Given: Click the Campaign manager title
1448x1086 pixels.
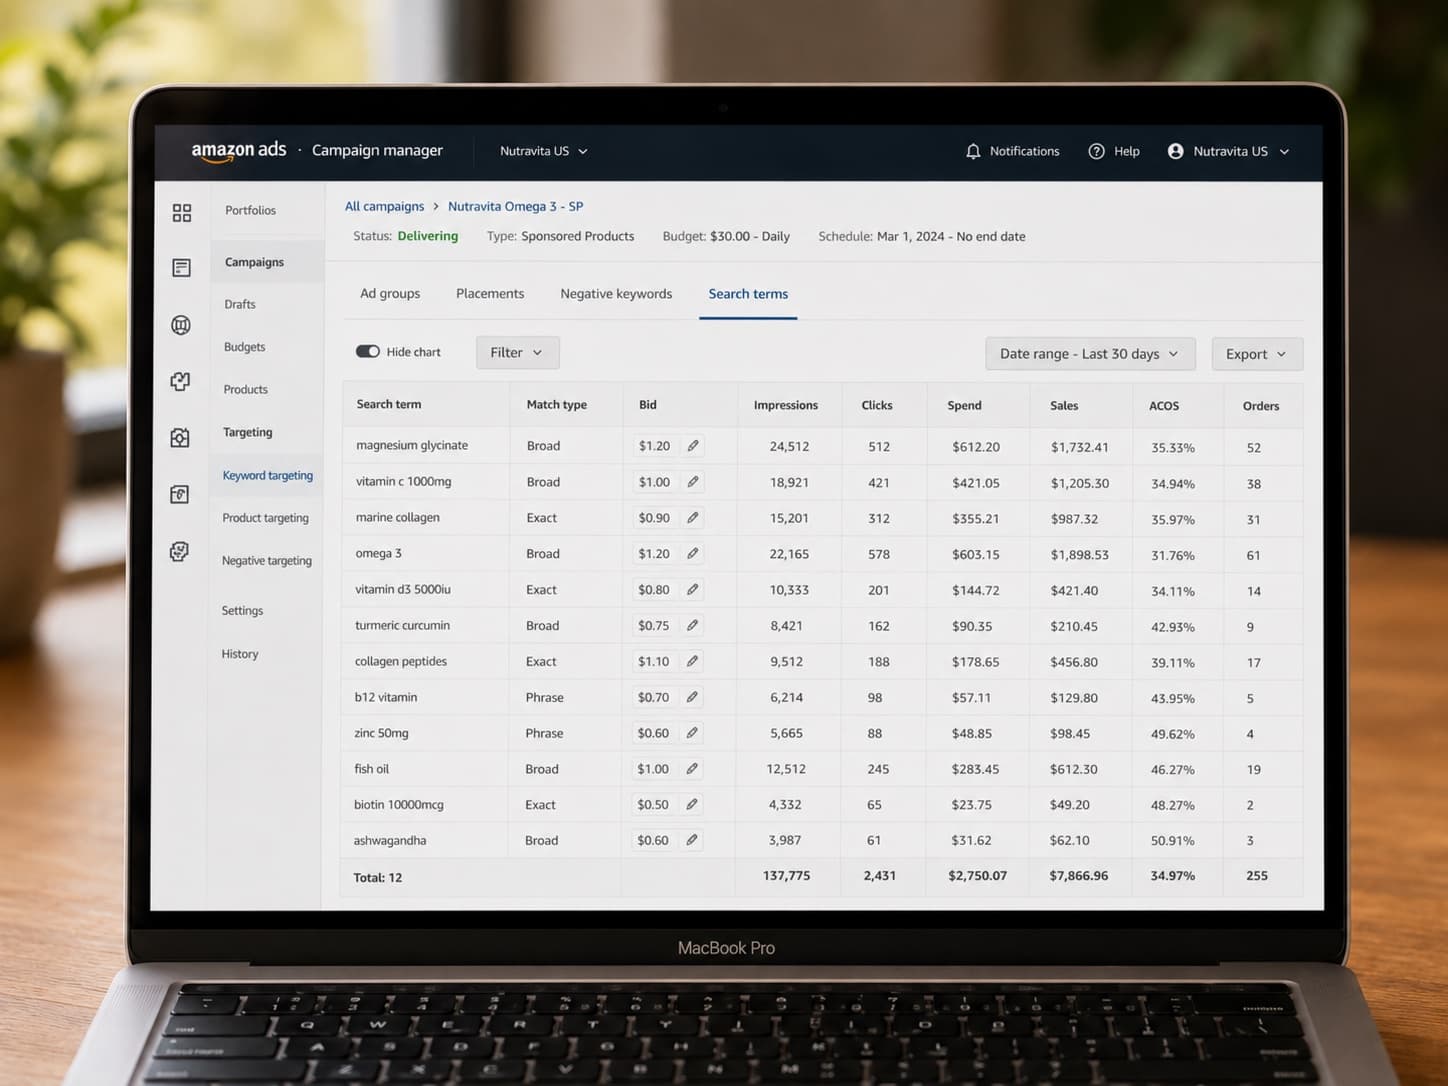Looking at the screenshot, I should point(377,150).
